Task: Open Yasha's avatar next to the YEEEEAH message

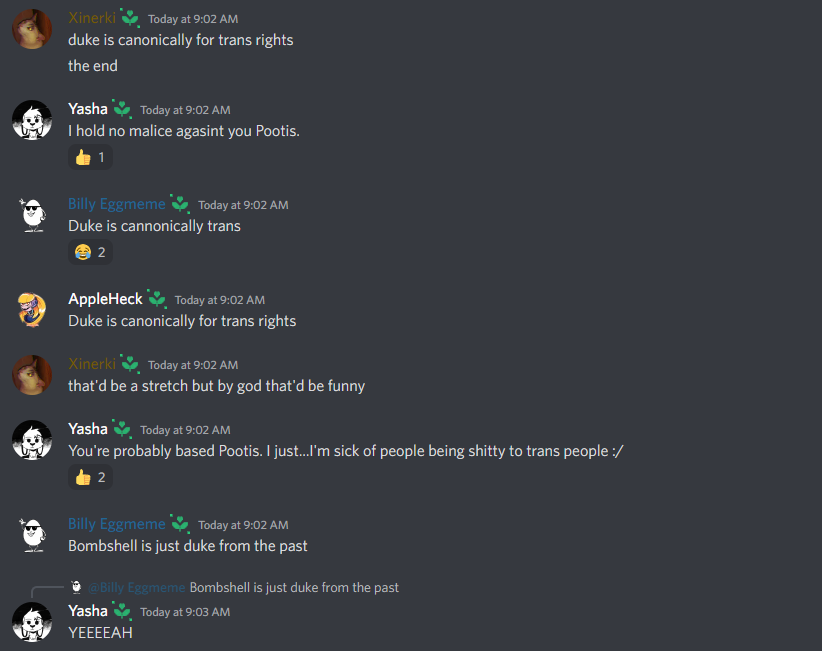Action: point(32,622)
